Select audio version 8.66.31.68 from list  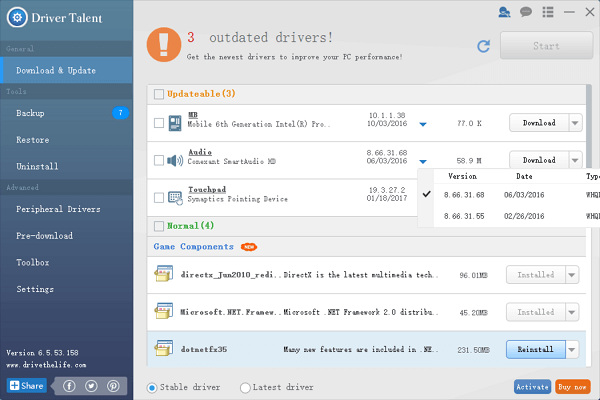tap(509, 195)
